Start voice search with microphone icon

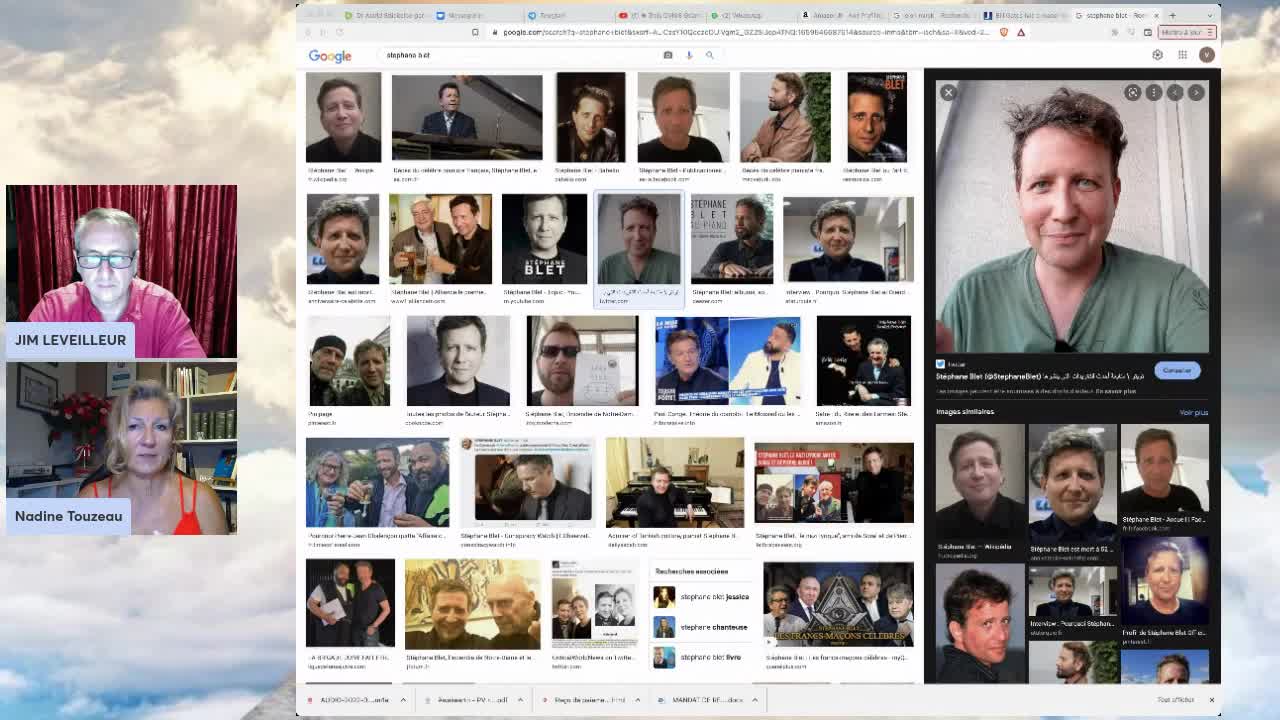click(689, 55)
